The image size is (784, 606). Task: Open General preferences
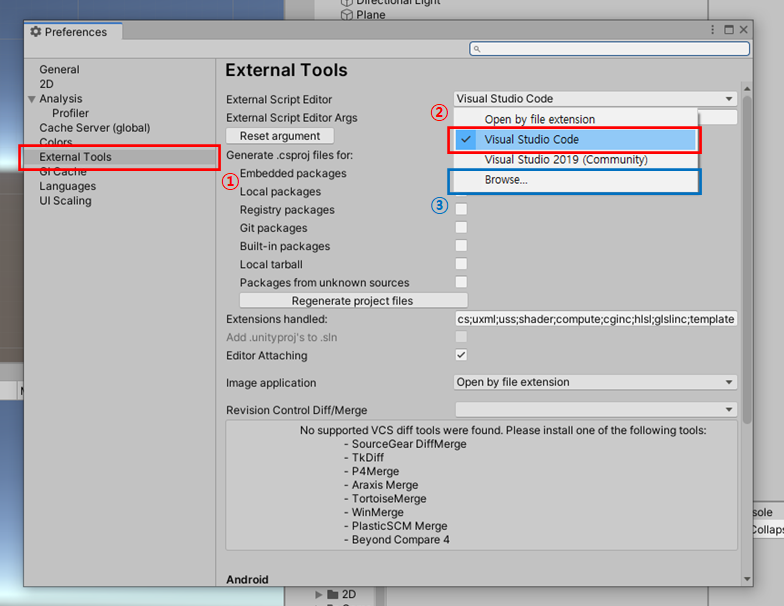click(59, 70)
